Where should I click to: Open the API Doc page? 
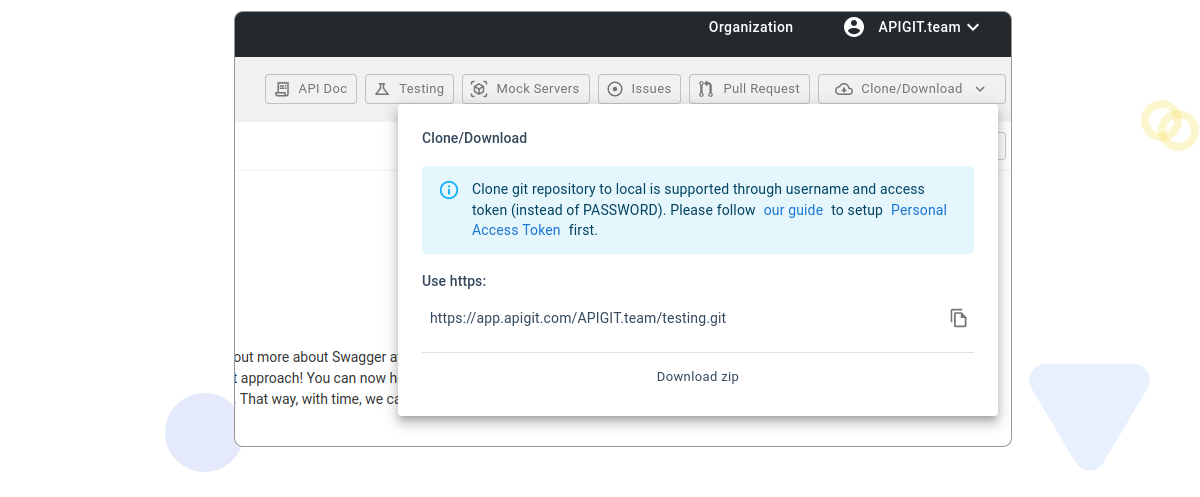[311, 89]
